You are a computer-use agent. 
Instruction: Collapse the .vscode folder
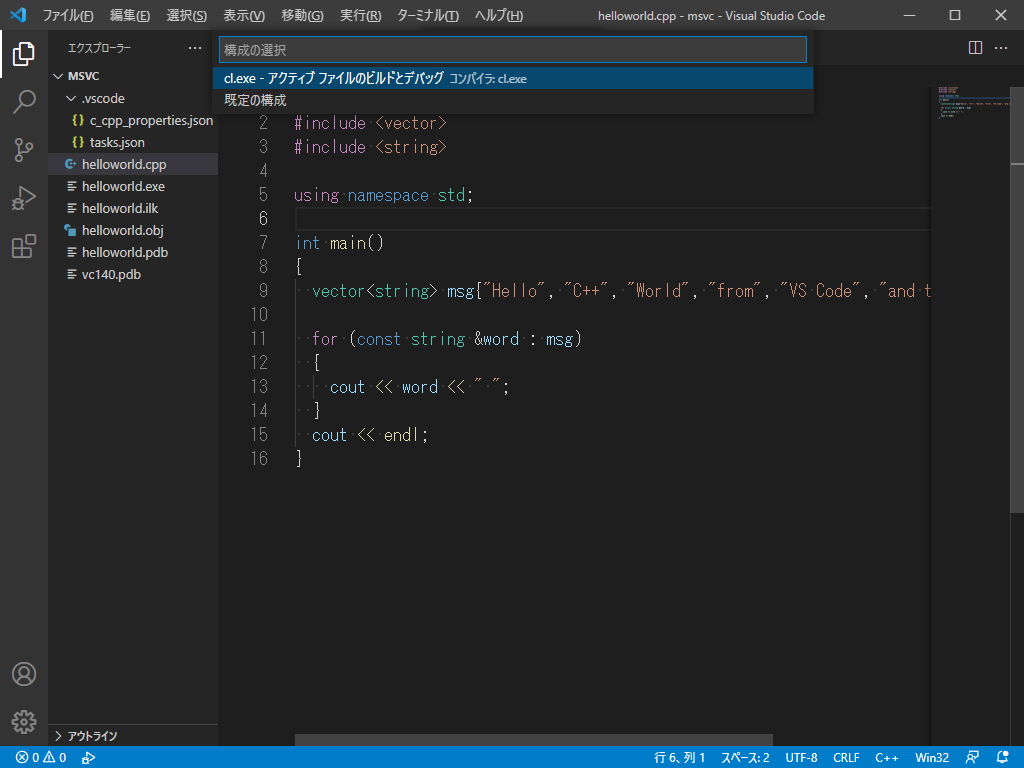tap(71, 99)
